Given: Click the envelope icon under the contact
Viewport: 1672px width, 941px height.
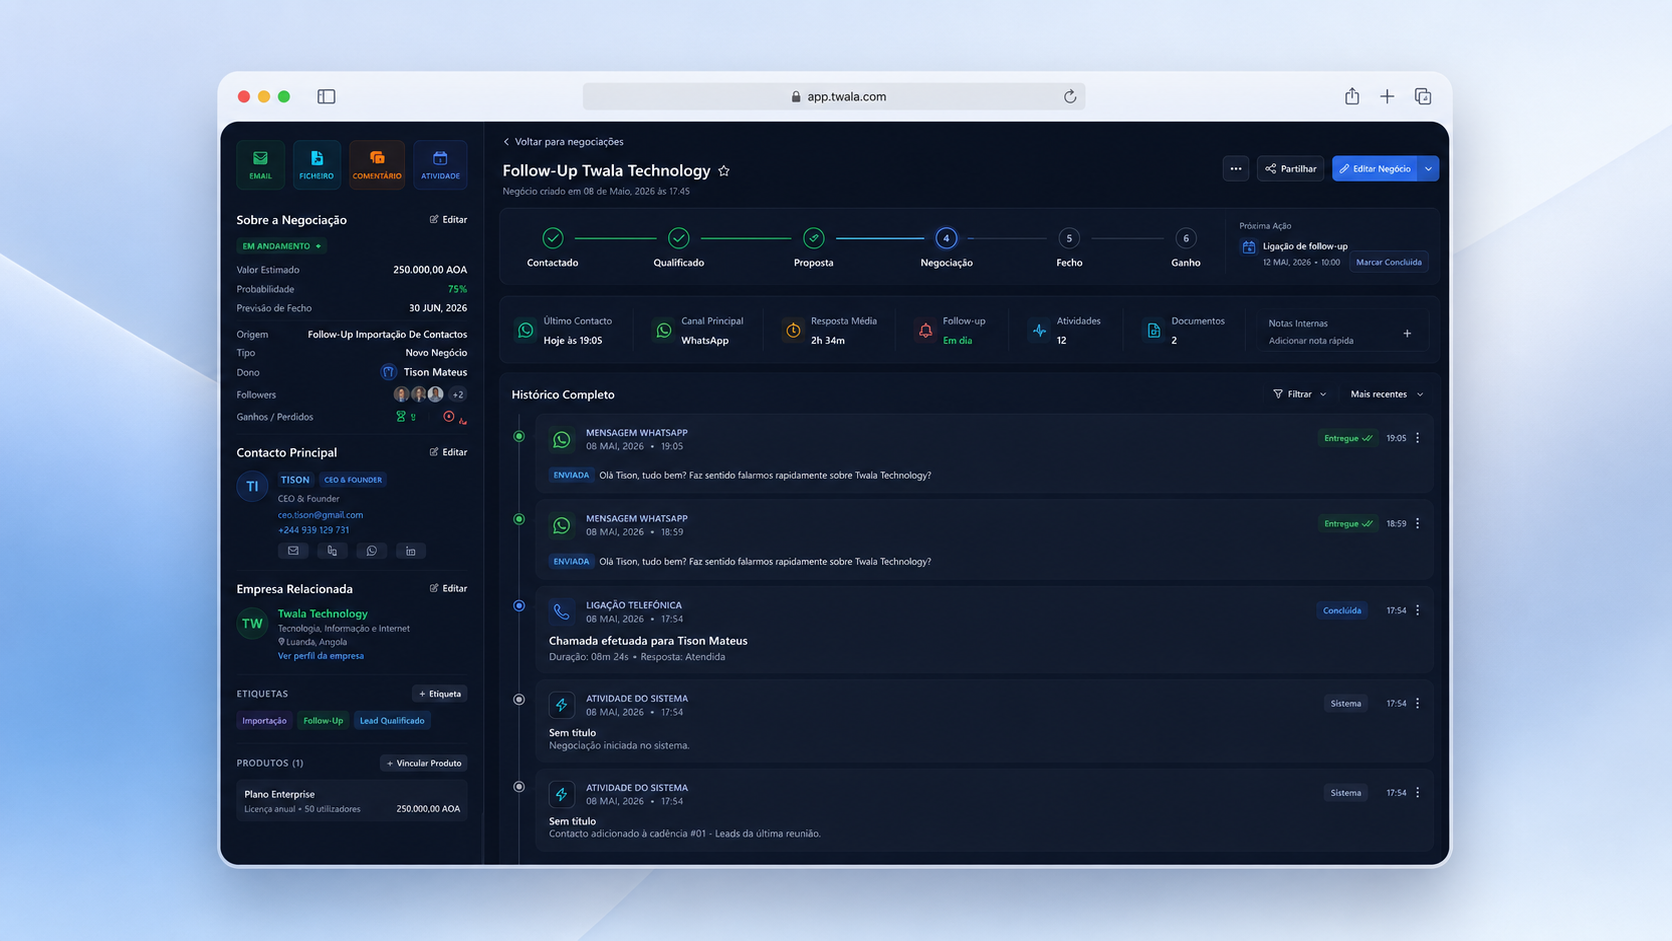Looking at the screenshot, I should [x=293, y=551].
